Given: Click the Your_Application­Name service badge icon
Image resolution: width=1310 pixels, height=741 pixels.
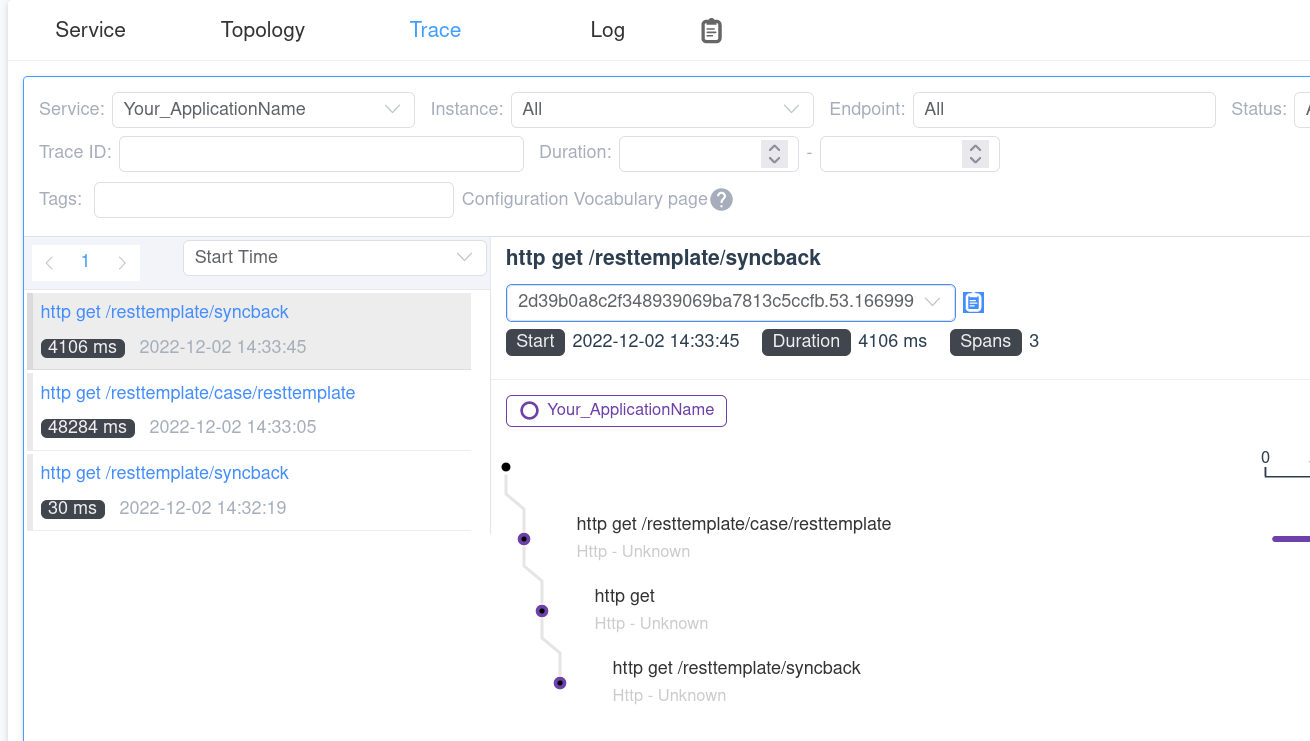Looking at the screenshot, I should coord(531,410).
